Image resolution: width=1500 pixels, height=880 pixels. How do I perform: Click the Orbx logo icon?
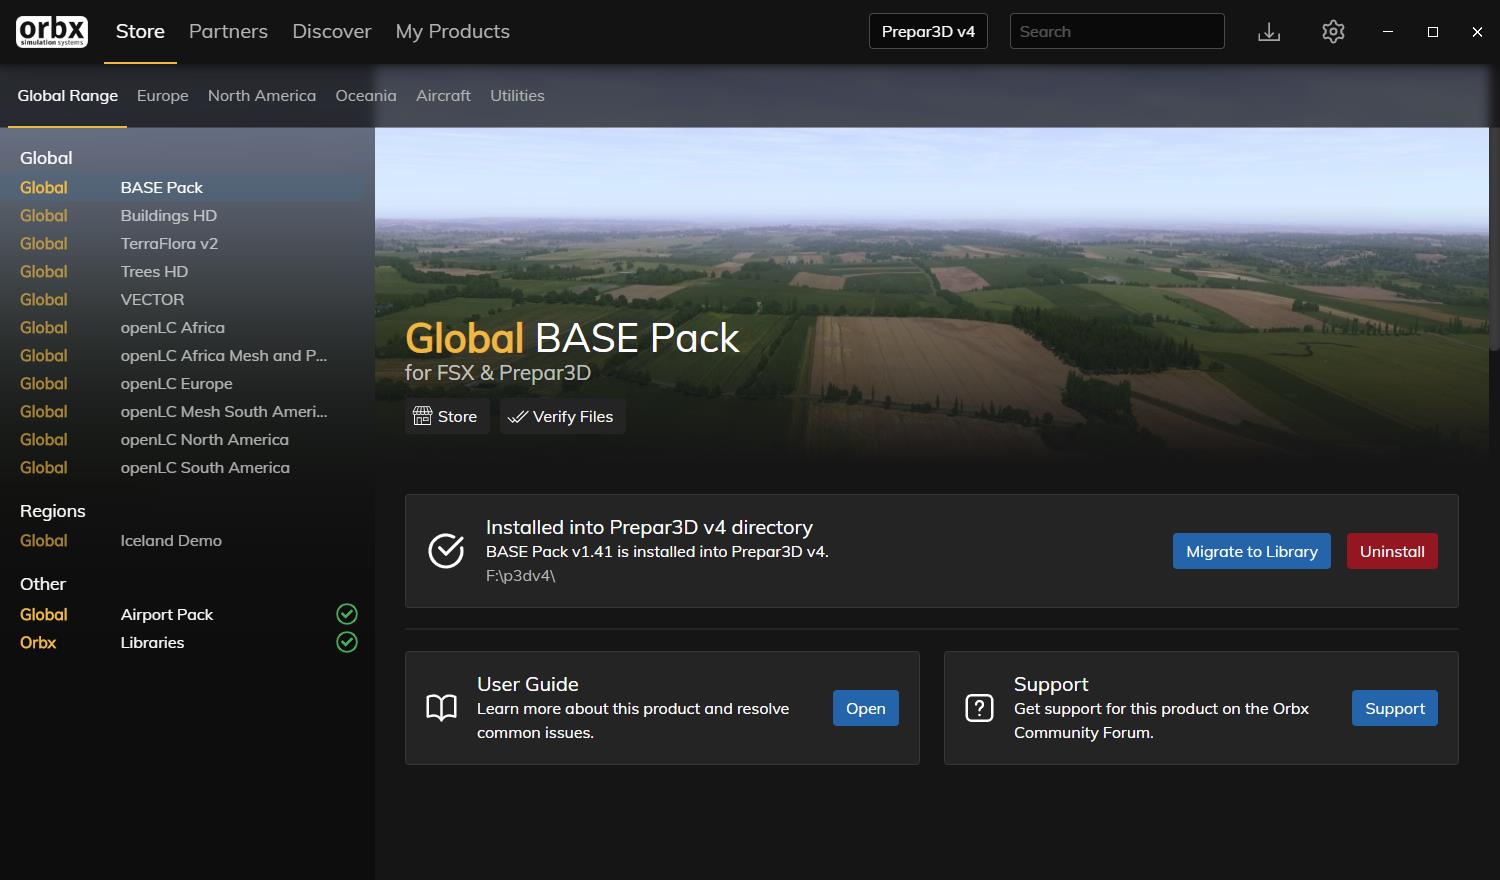pyautogui.click(x=52, y=31)
